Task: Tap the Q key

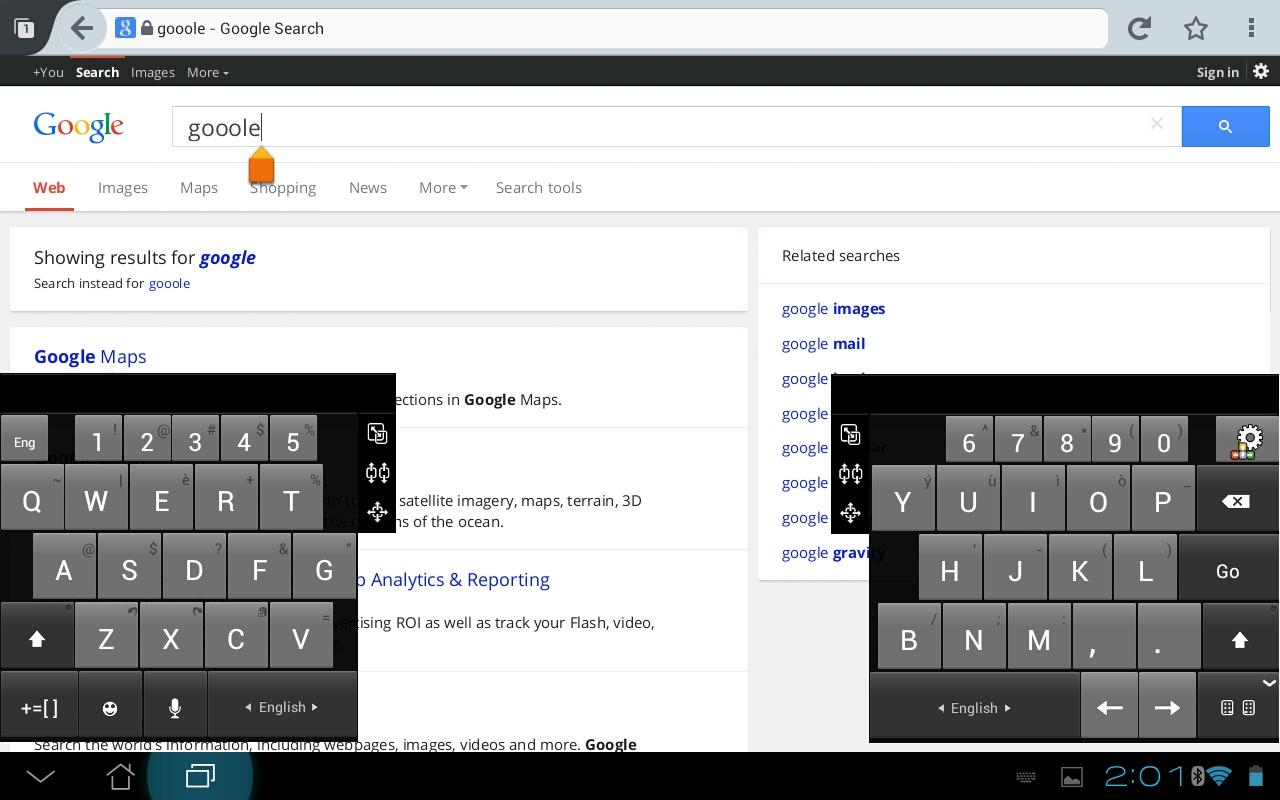Action: [x=31, y=499]
